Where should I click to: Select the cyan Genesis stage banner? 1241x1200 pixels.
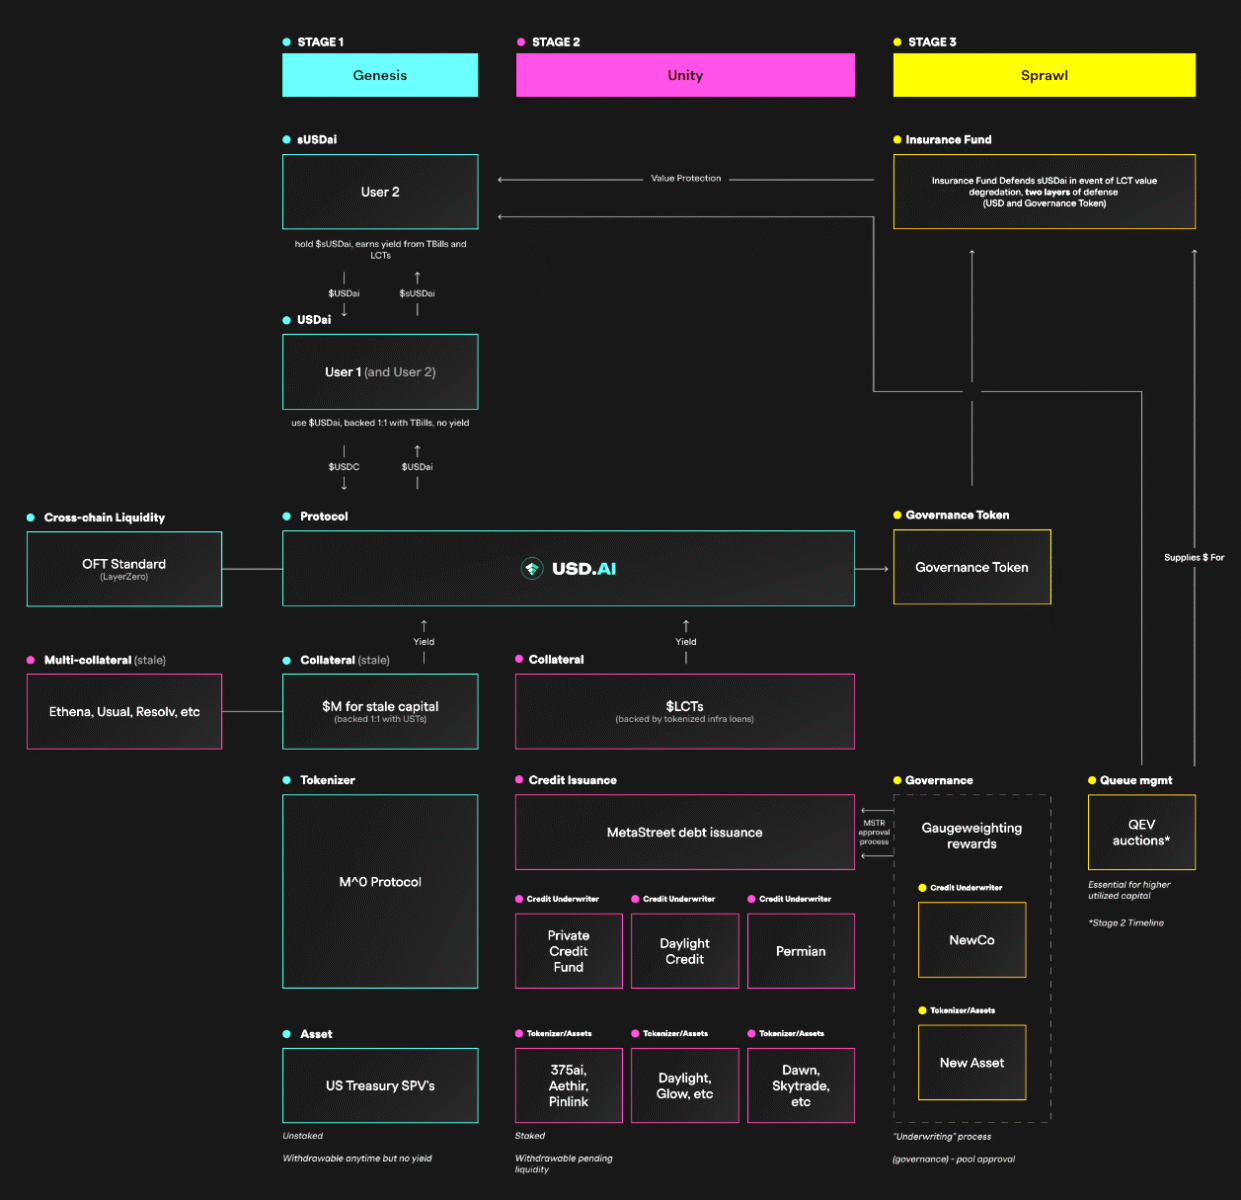point(380,75)
